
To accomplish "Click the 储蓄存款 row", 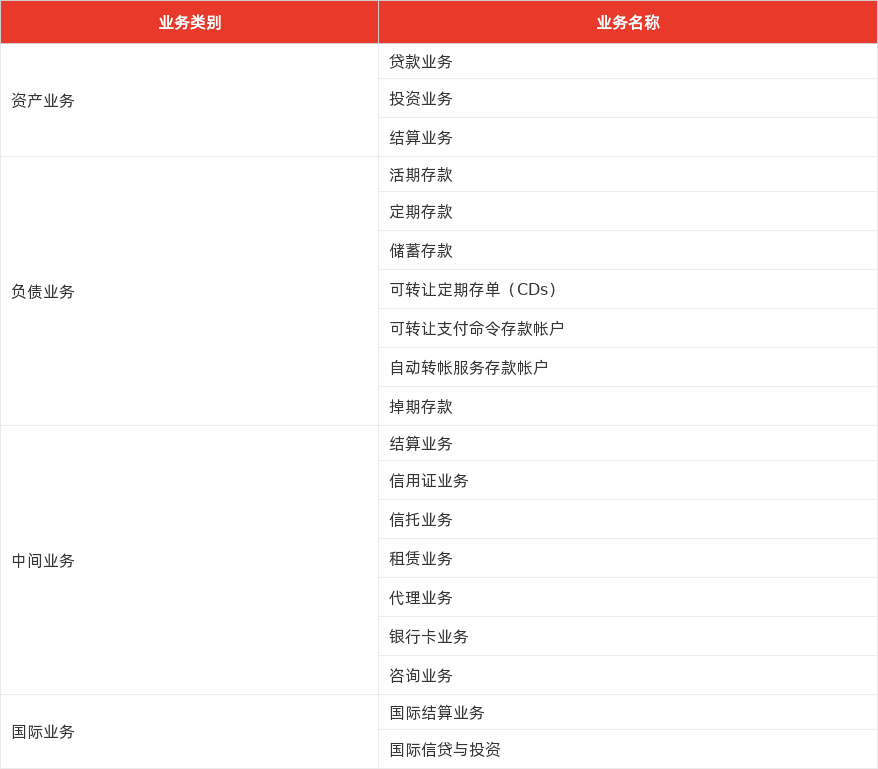I will pos(628,250).
